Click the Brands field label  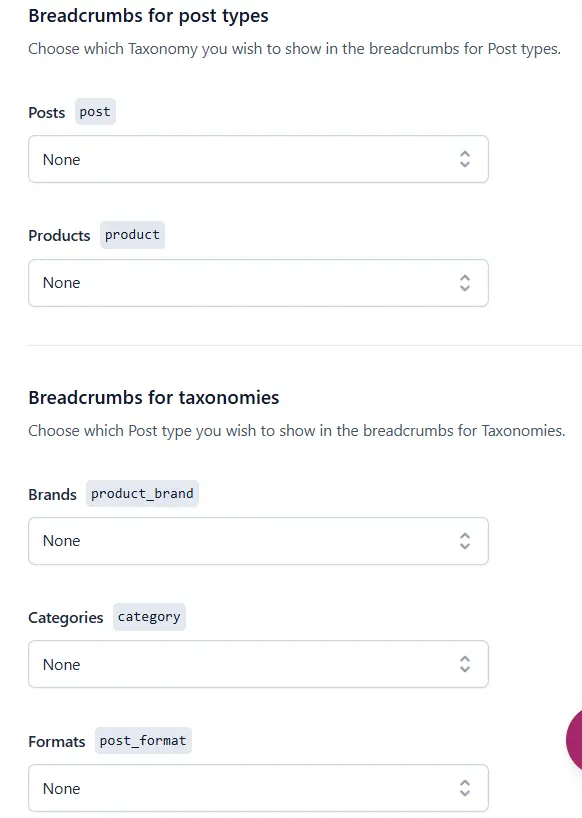click(x=52, y=494)
